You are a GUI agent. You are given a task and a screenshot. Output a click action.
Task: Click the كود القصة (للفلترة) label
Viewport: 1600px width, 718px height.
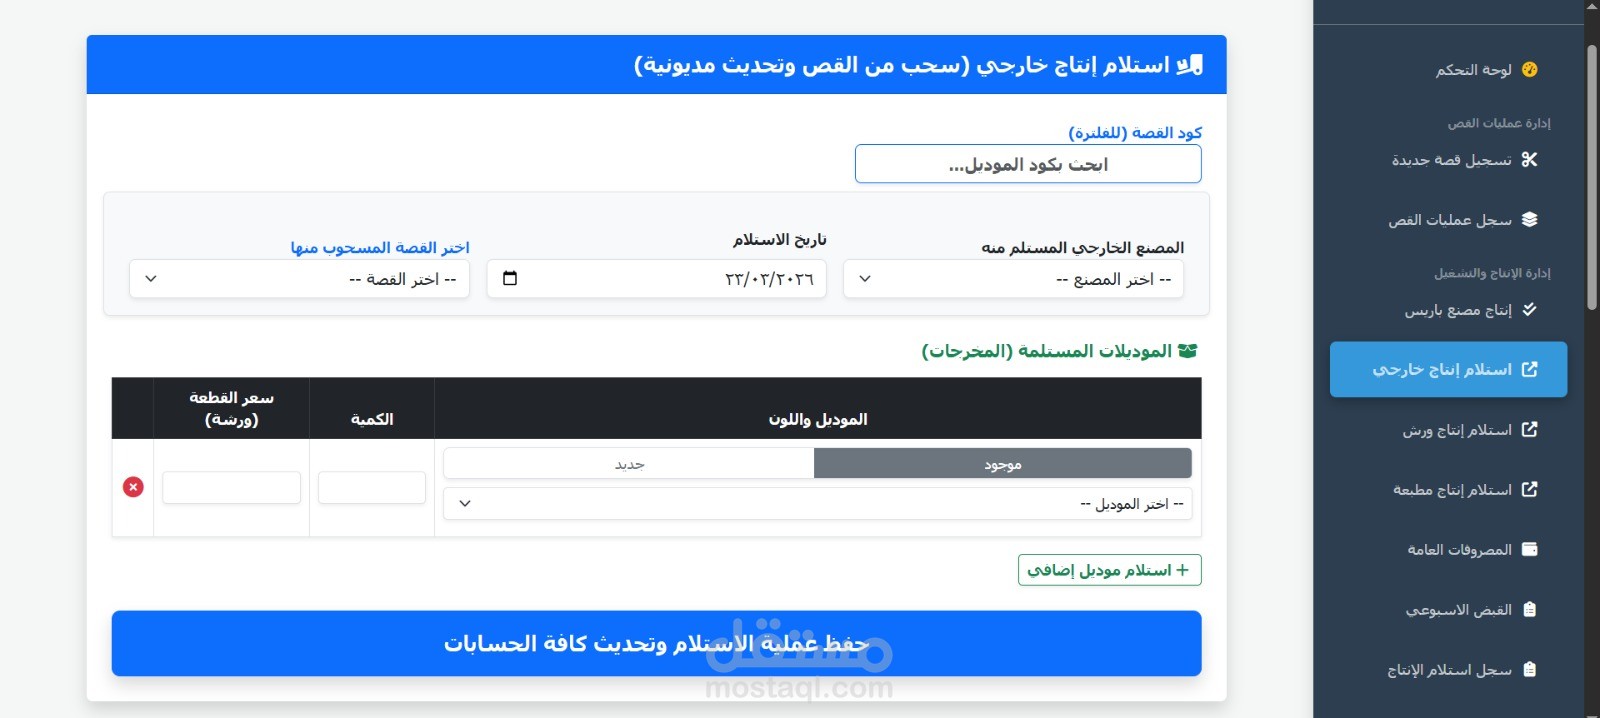(x=1135, y=133)
